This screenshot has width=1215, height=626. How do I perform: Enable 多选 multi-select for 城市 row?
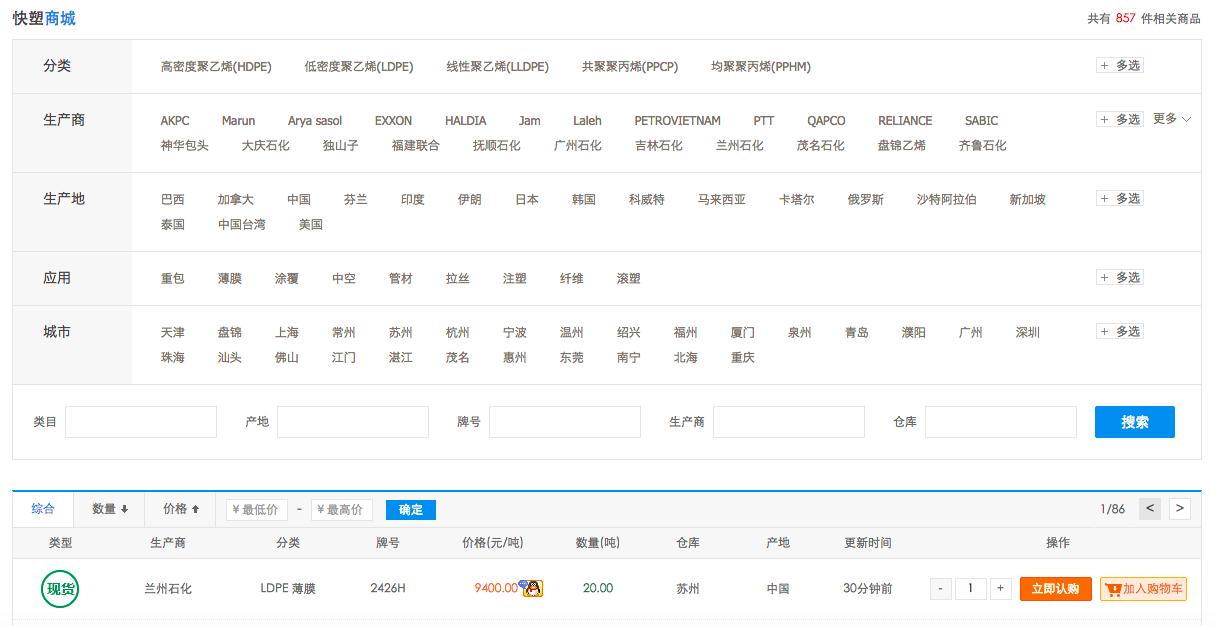(x=1120, y=332)
